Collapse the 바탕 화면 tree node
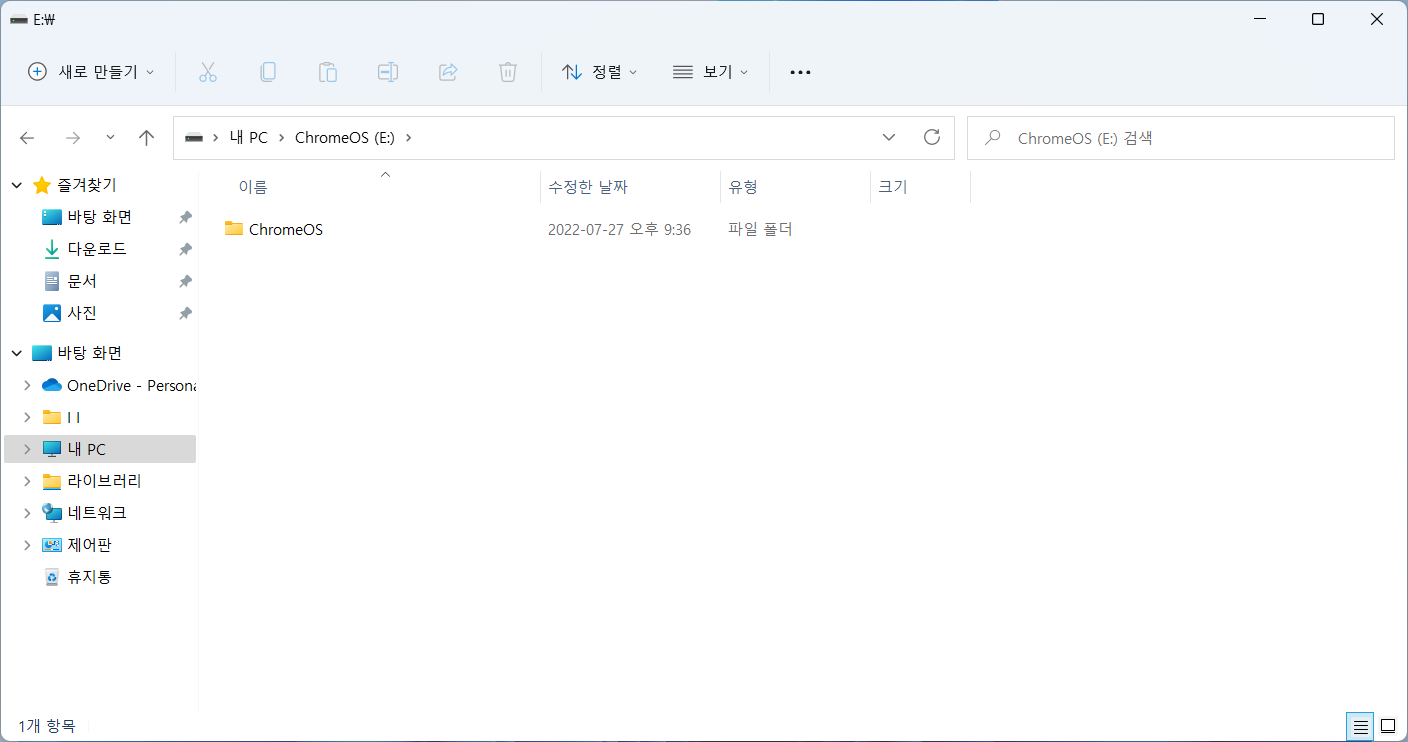The image size is (1408, 742). 17,353
